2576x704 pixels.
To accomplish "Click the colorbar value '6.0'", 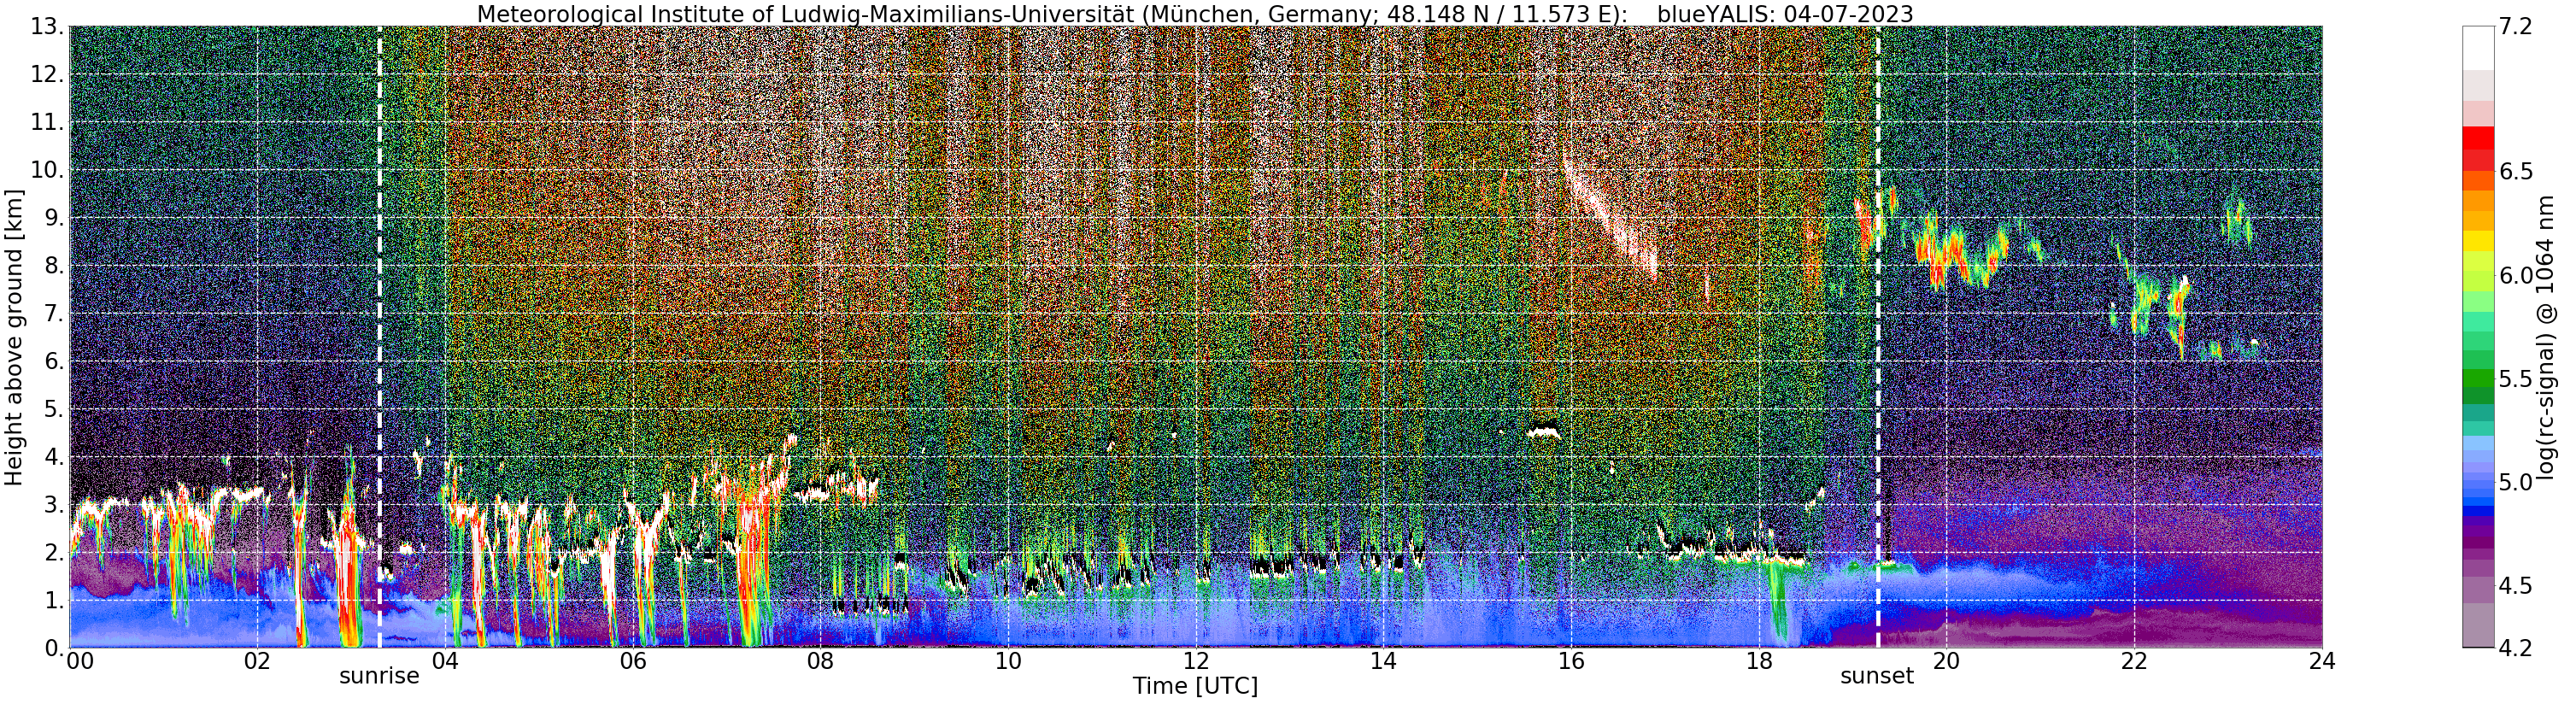I will [x=2516, y=275].
